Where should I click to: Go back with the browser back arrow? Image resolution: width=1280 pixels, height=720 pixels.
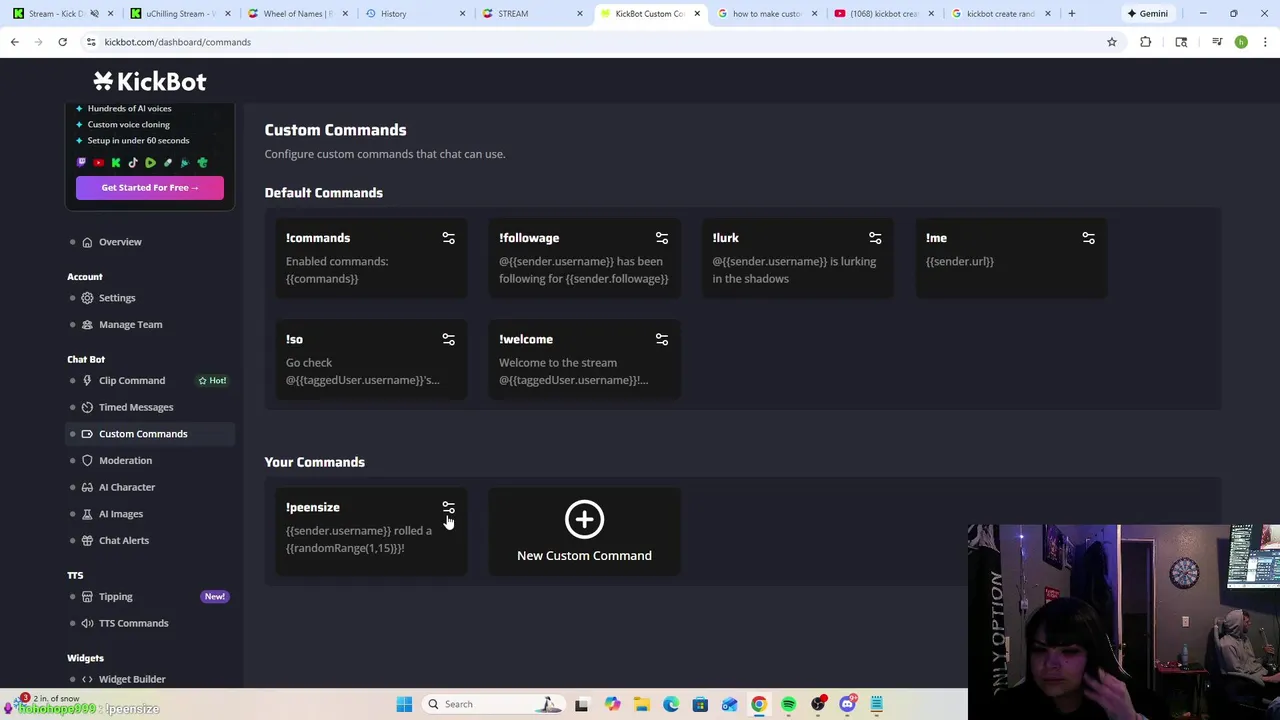coord(15,42)
